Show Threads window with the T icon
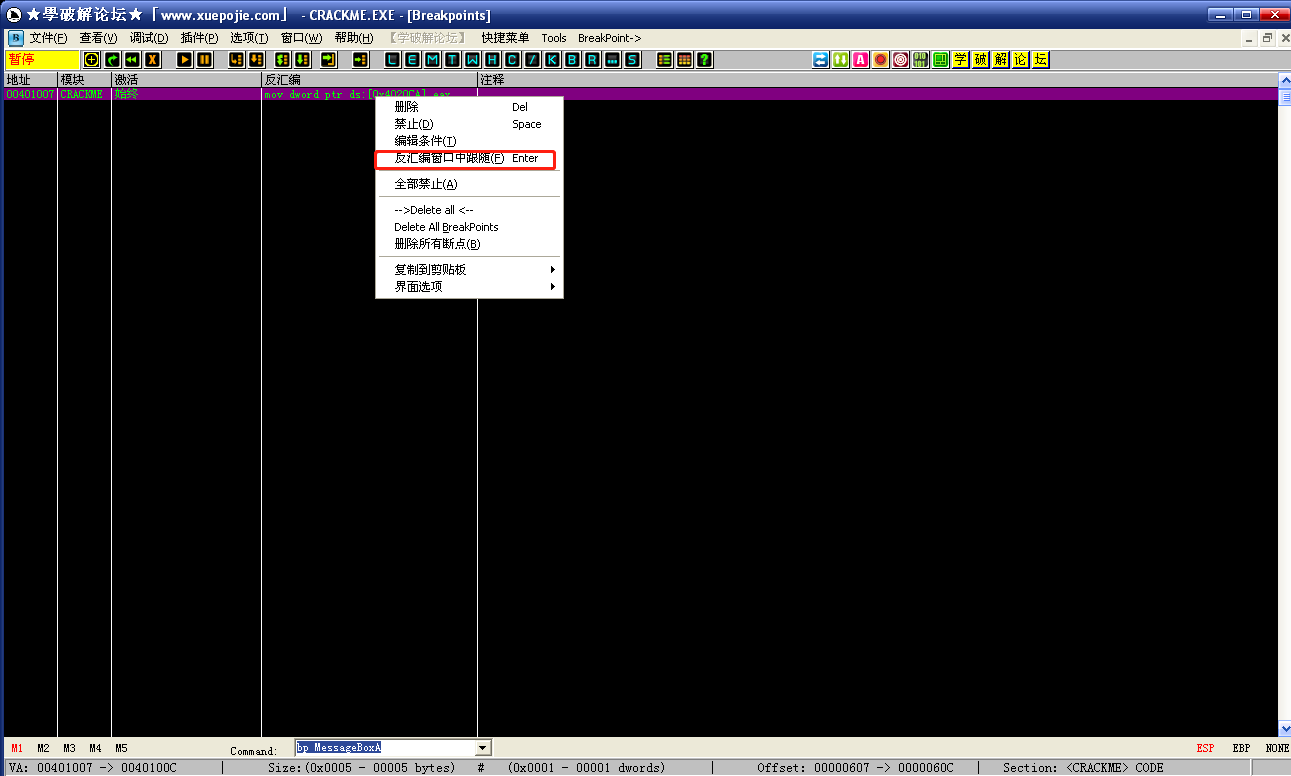This screenshot has height=776, width=1291. [x=452, y=60]
